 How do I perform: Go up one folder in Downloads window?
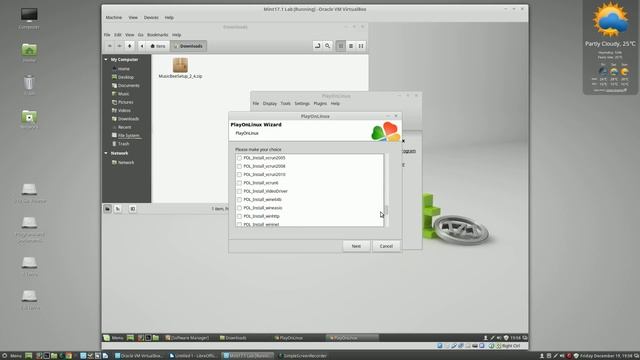(x=130, y=46)
